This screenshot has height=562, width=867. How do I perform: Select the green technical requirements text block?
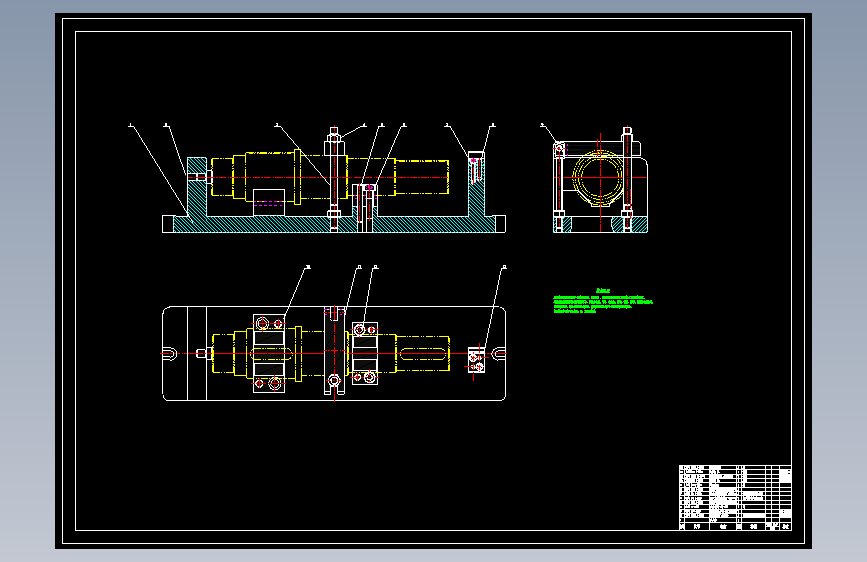(603, 301)
